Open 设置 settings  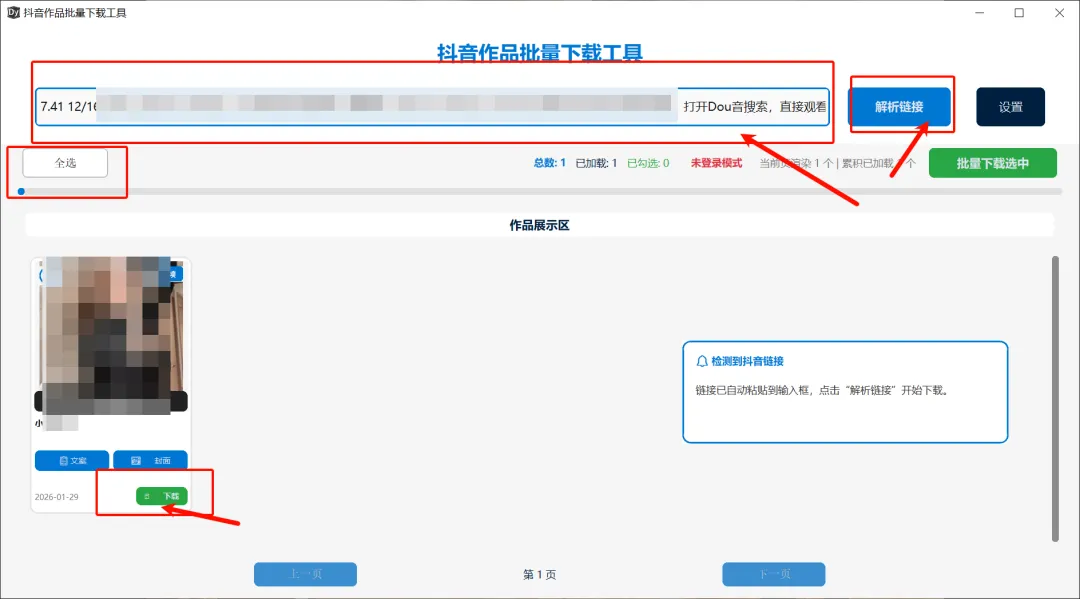[x=1010, y=107]
